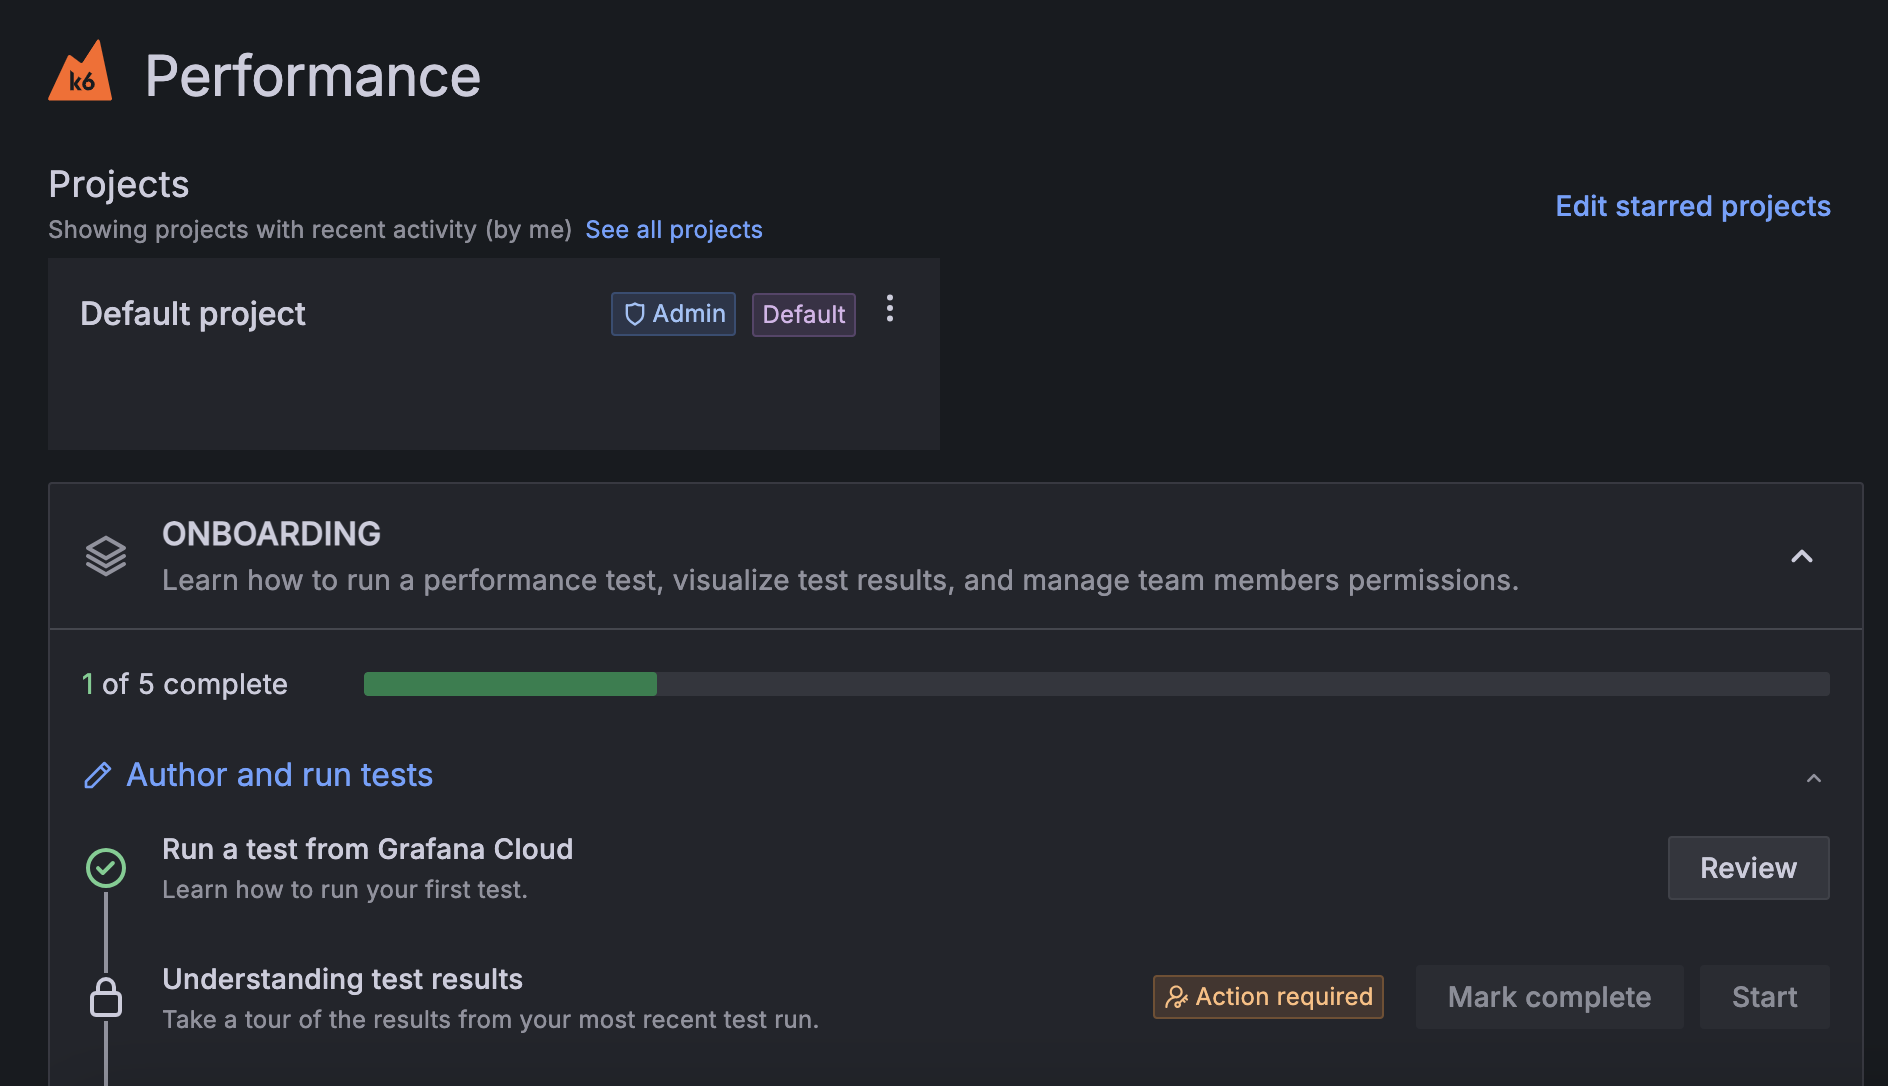Click the pencil icon beside Author and run tests

tap(98, 776)
